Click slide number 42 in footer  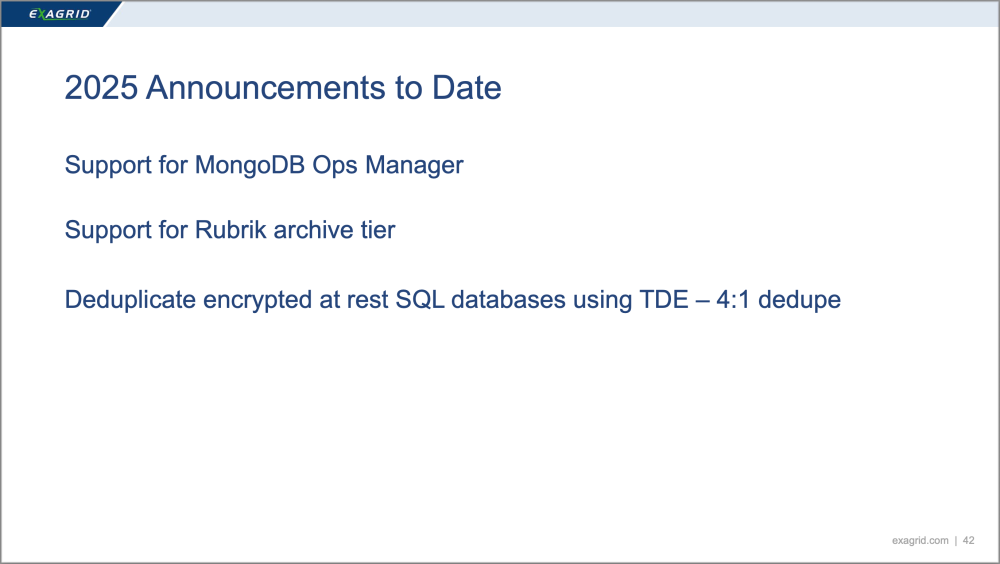(x=969, y=541)
